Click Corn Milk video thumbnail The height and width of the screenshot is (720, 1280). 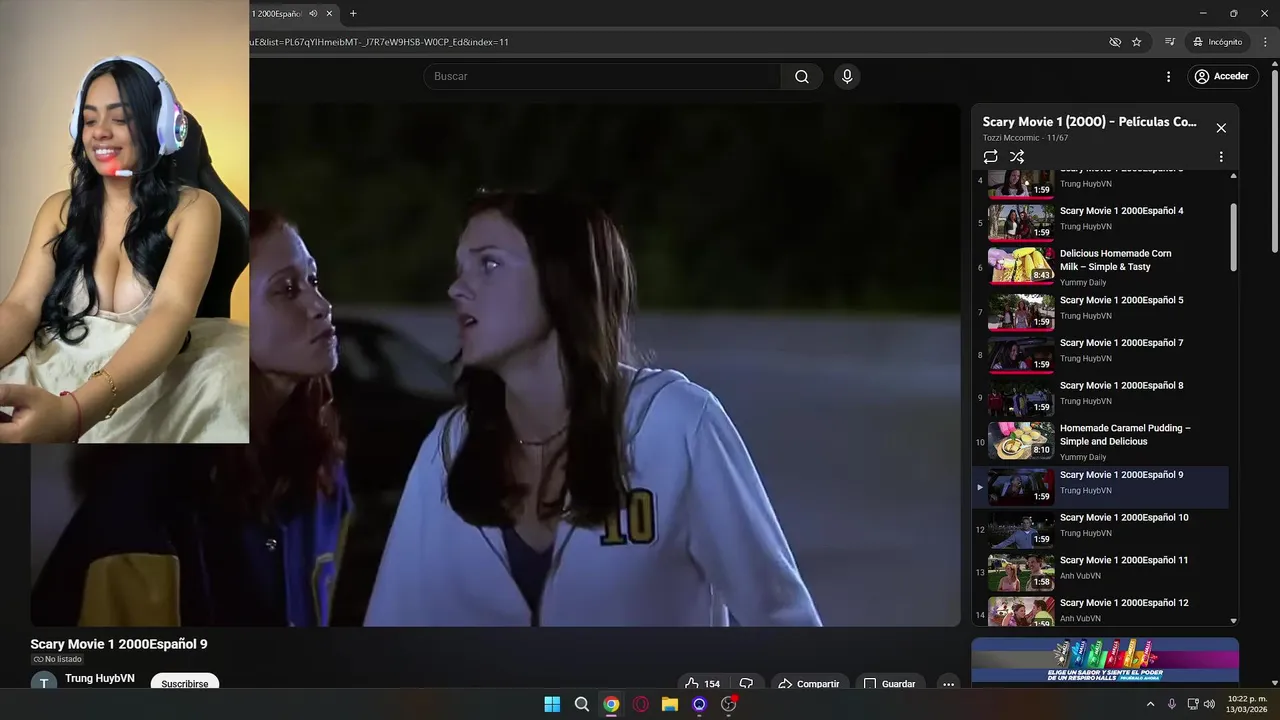coord(1021,265)
